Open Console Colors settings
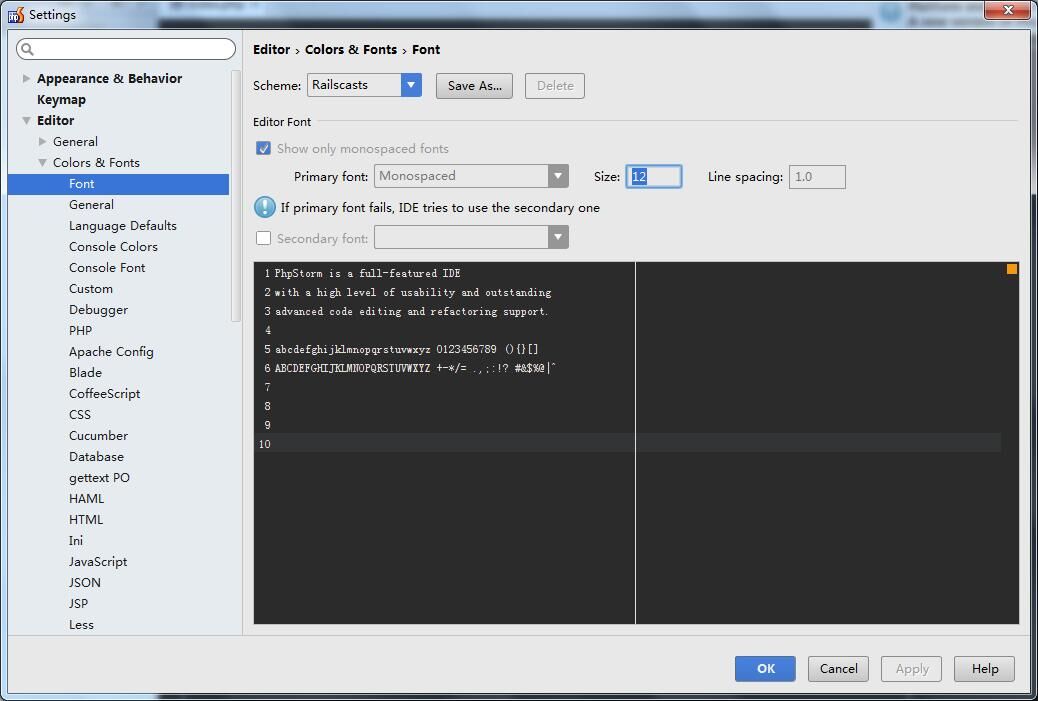The image size is (1038, 701). pos(113,246)
